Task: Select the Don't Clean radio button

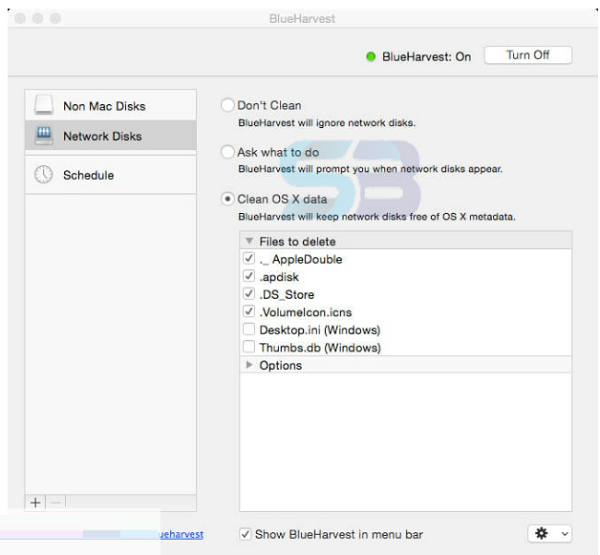Action: 228,105
